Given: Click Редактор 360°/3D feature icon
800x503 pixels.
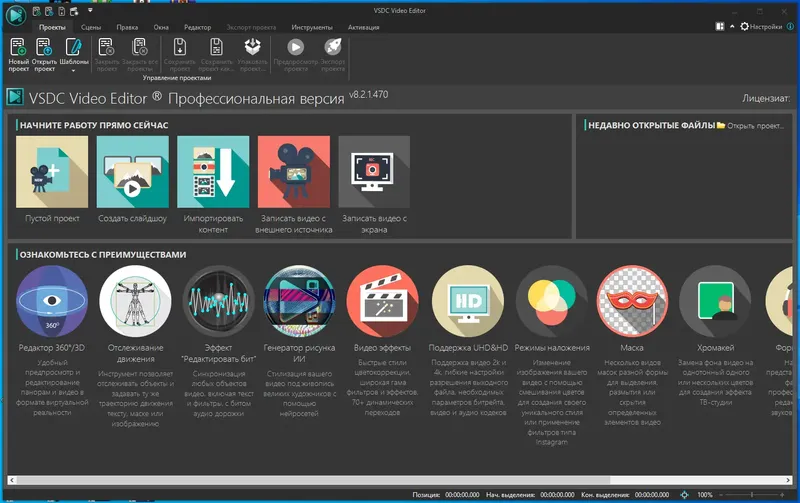Looking at the screenshot, I should click(x=52, y=301).
